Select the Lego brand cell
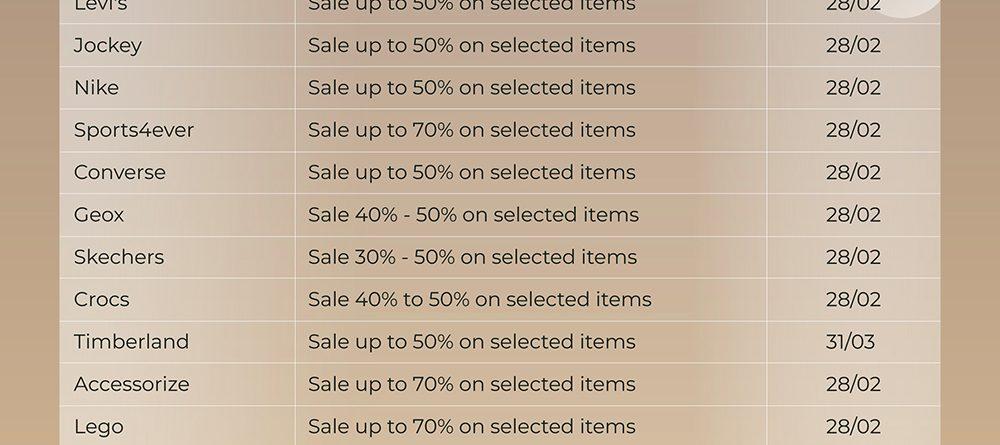Image resolution: width=1000 pixels, height=445 pixels. tap(177, 427)
